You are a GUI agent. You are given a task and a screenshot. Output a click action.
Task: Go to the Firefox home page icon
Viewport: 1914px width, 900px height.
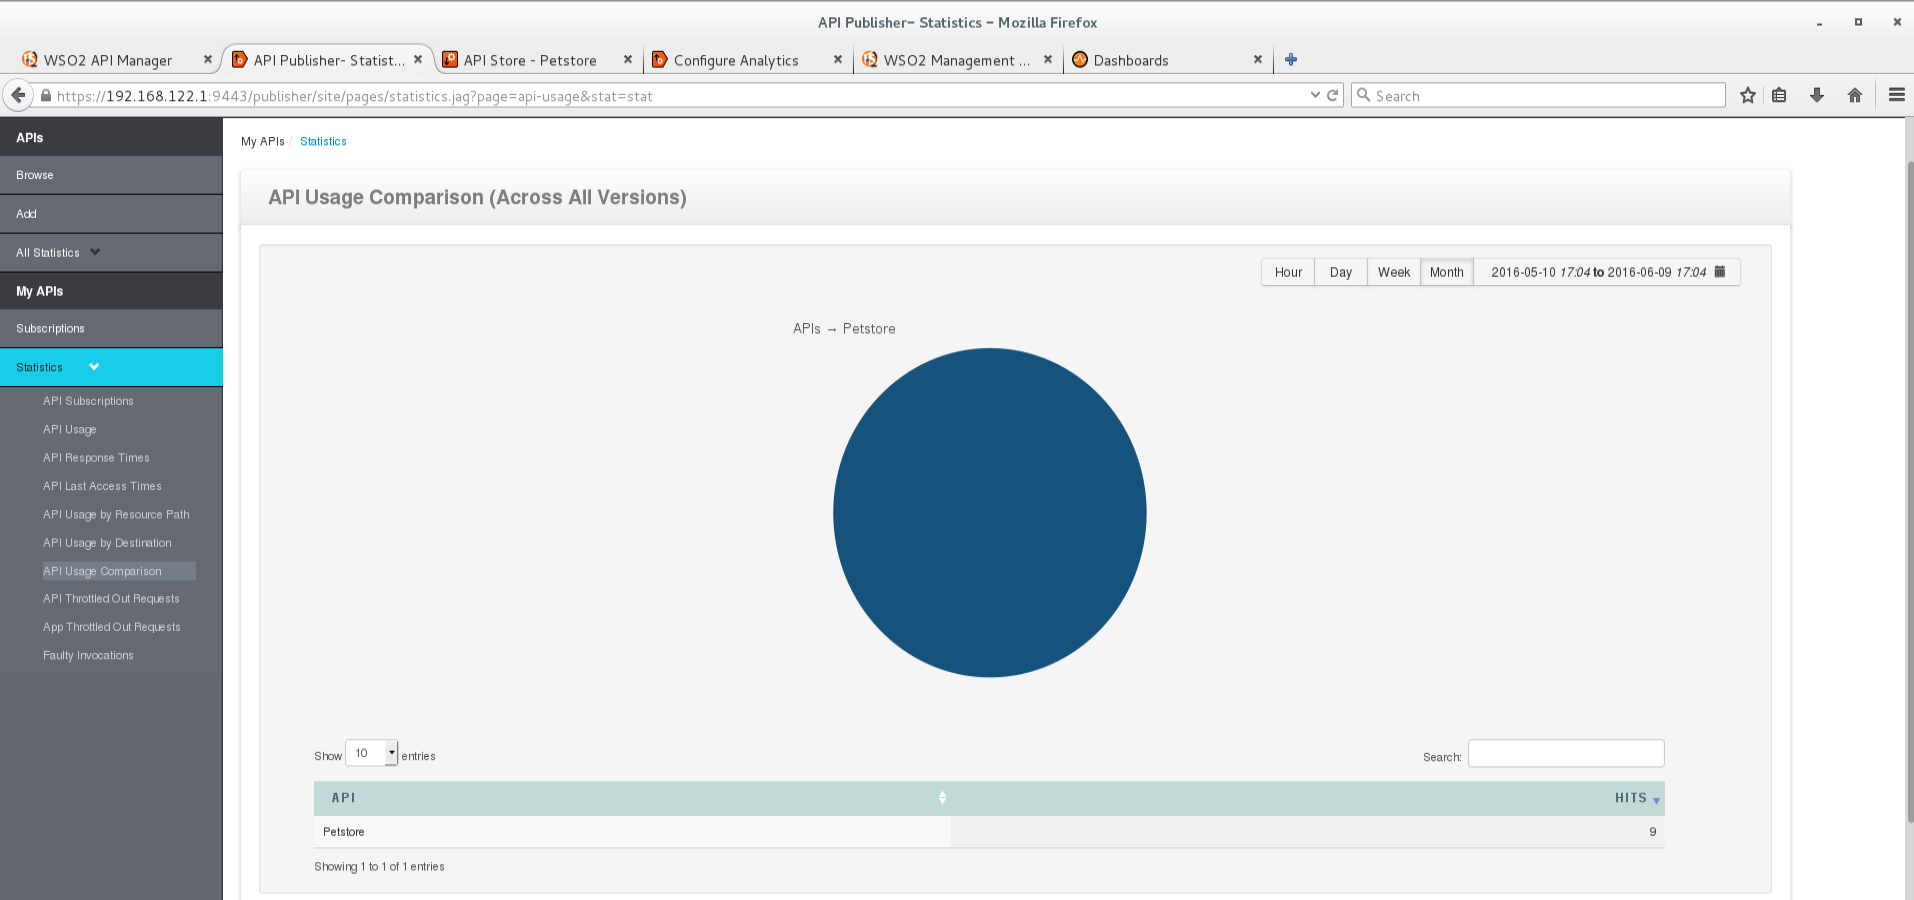pyautogui.click(x=1855, y=95)
